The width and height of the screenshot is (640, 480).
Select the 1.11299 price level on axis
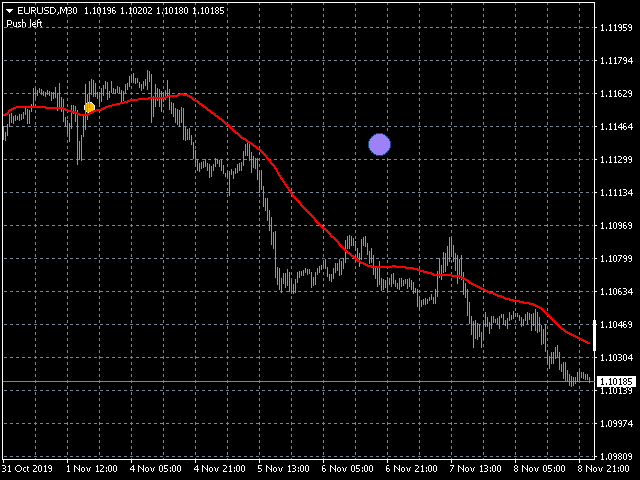pos(616,160)
